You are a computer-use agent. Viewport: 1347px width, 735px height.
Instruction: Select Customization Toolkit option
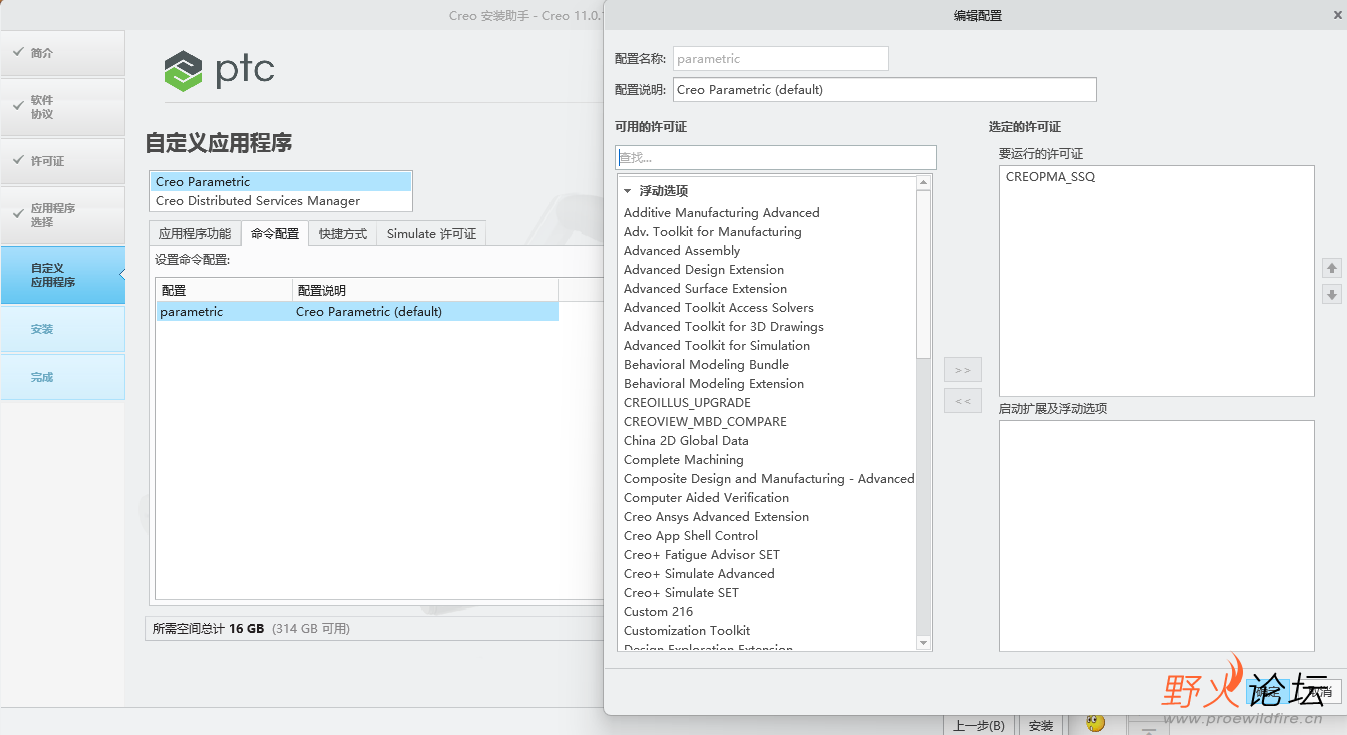pos(687,631)
